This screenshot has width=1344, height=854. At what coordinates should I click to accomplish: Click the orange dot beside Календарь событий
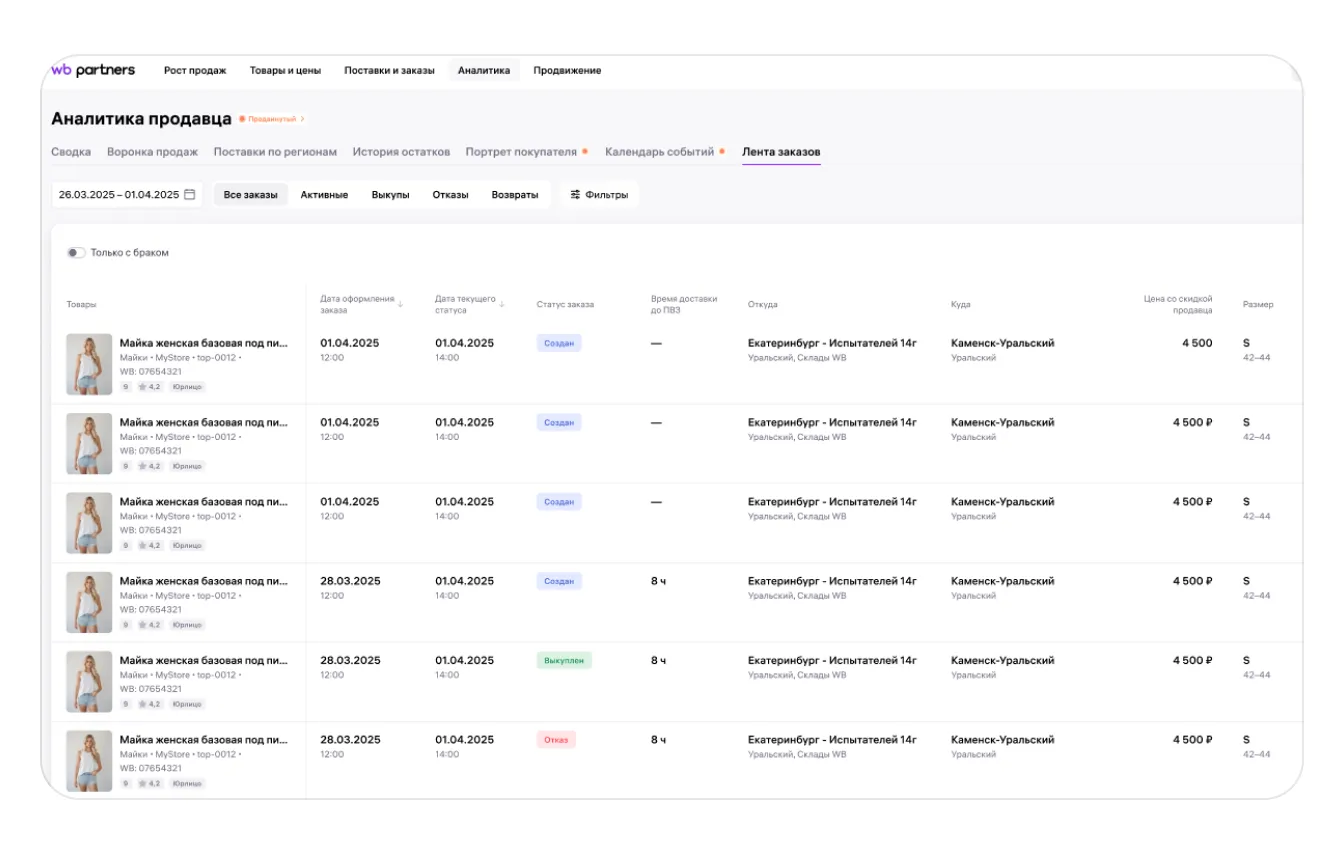click(x=722, y=152)
